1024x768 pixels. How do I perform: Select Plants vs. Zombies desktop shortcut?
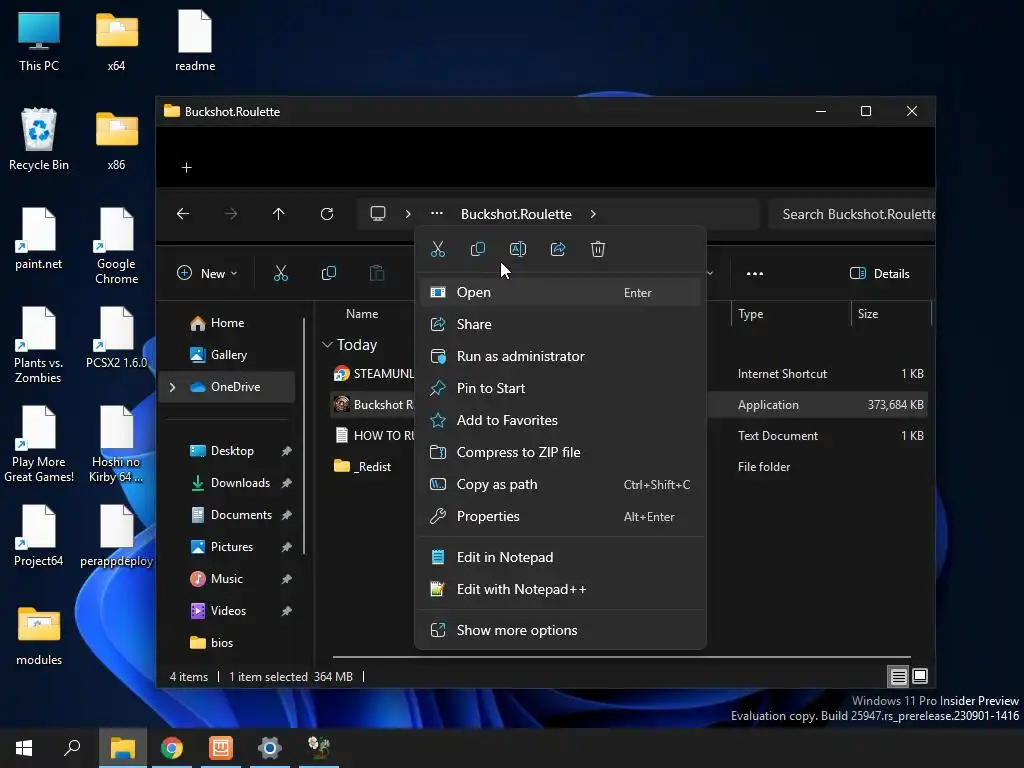[x=39, y=345]
